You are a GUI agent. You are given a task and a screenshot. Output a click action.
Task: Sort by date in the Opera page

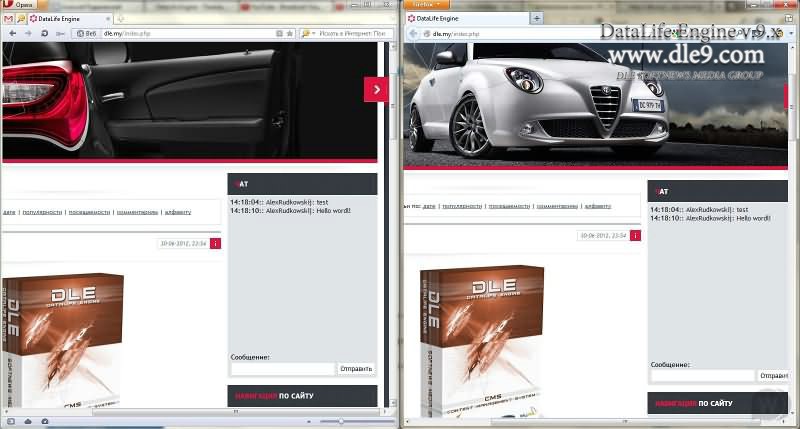(x=9, y=212)
